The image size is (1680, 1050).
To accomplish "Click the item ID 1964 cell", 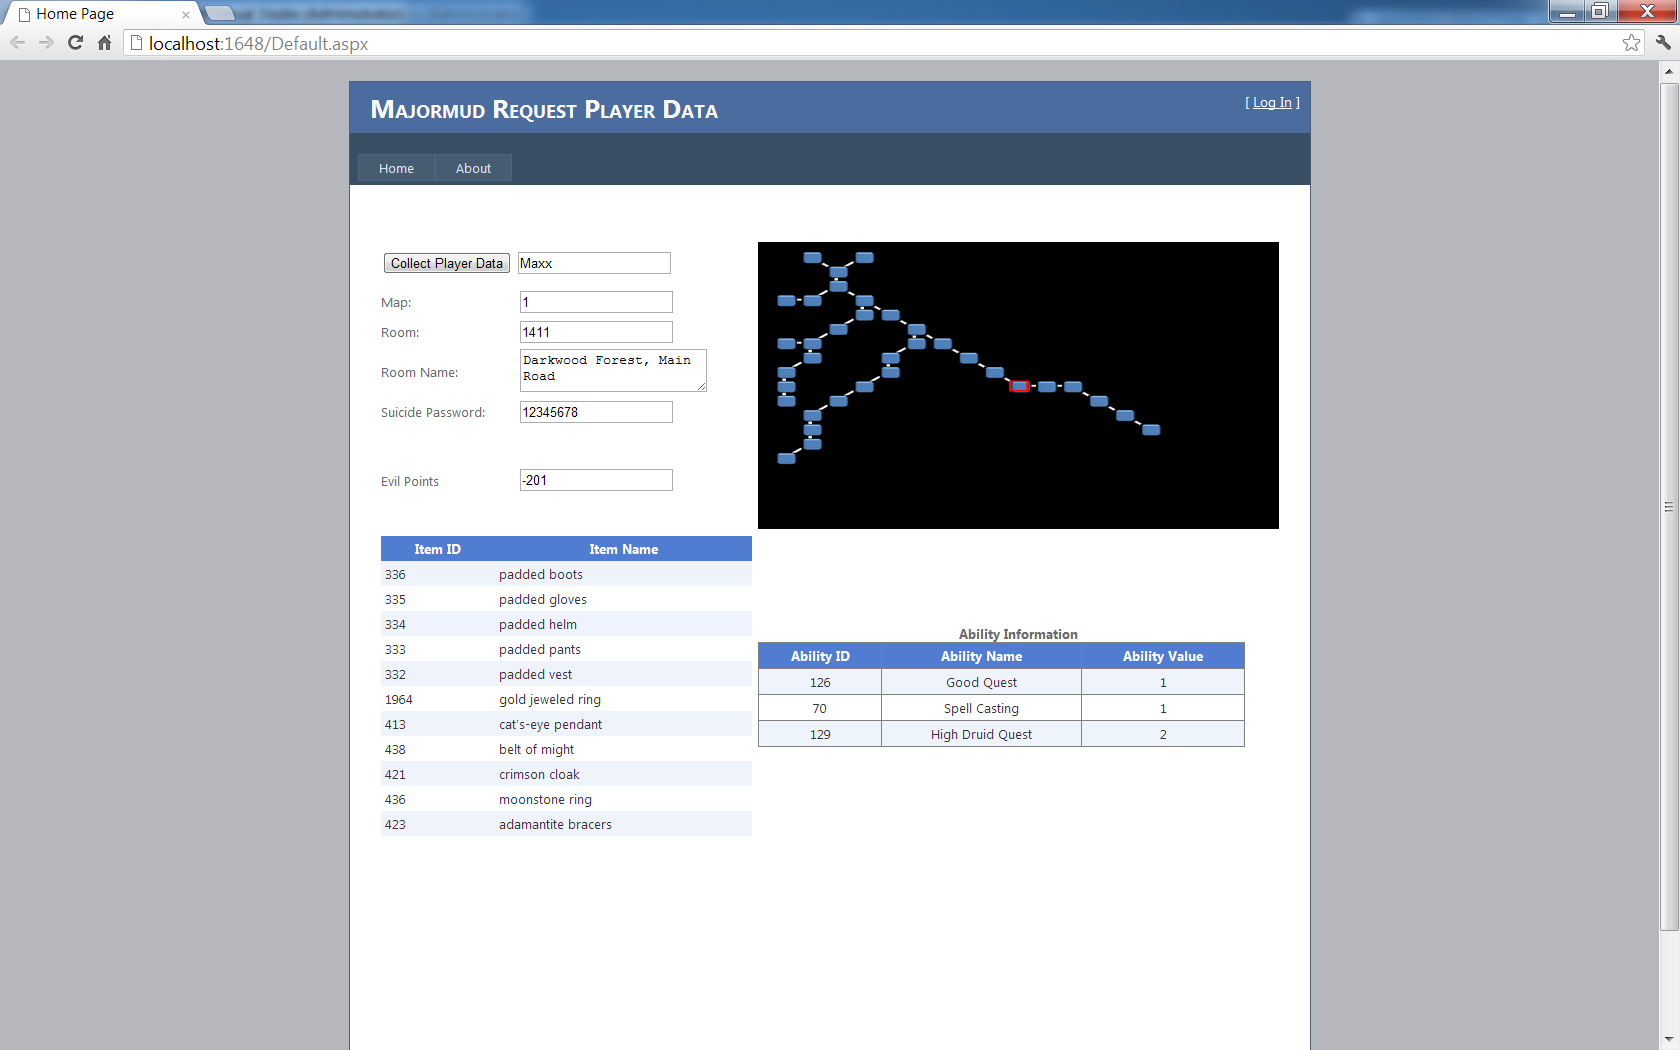I will tap(438, 699).
